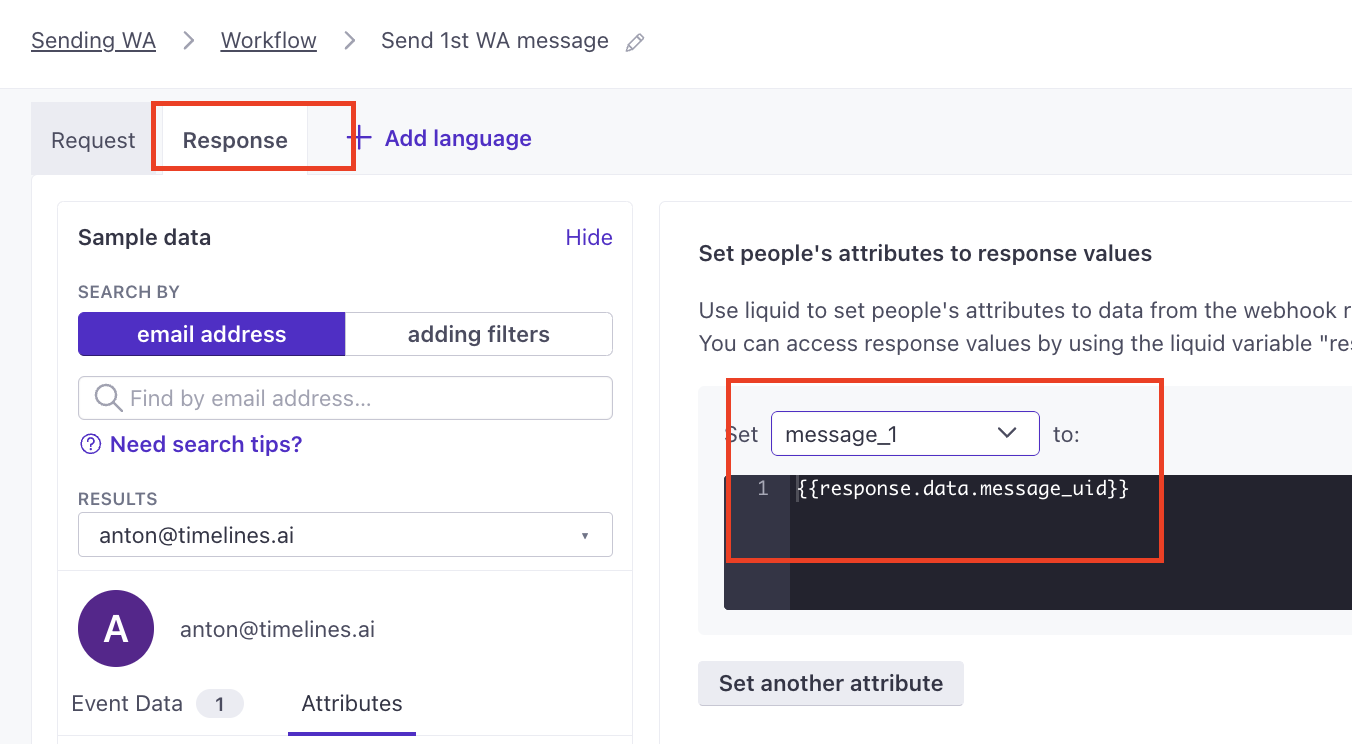Show the Attributes tab
The width and height of the screenshot is (1352, 744).
click(352, 703)
